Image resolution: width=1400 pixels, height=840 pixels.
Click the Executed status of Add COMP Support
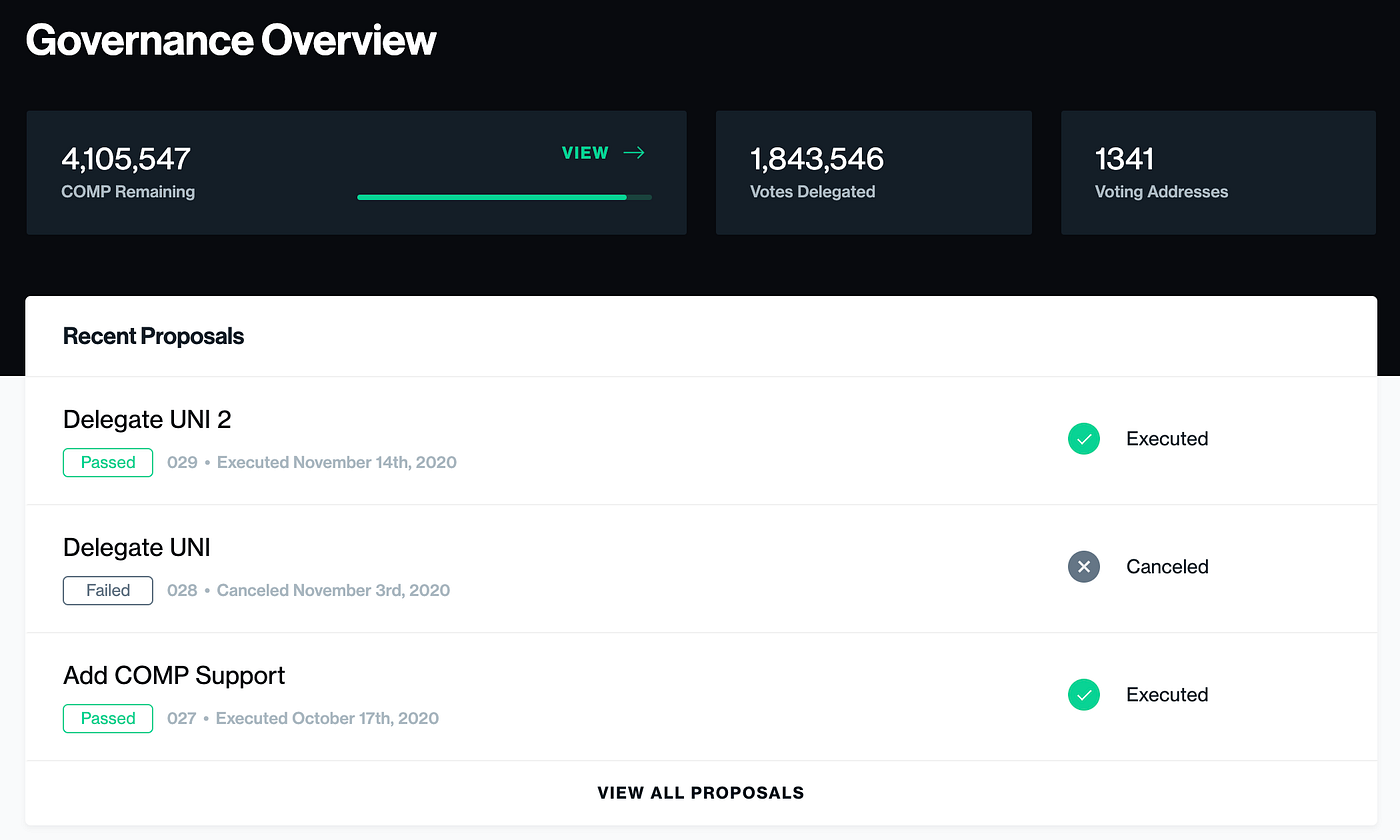click(1167, 694)
